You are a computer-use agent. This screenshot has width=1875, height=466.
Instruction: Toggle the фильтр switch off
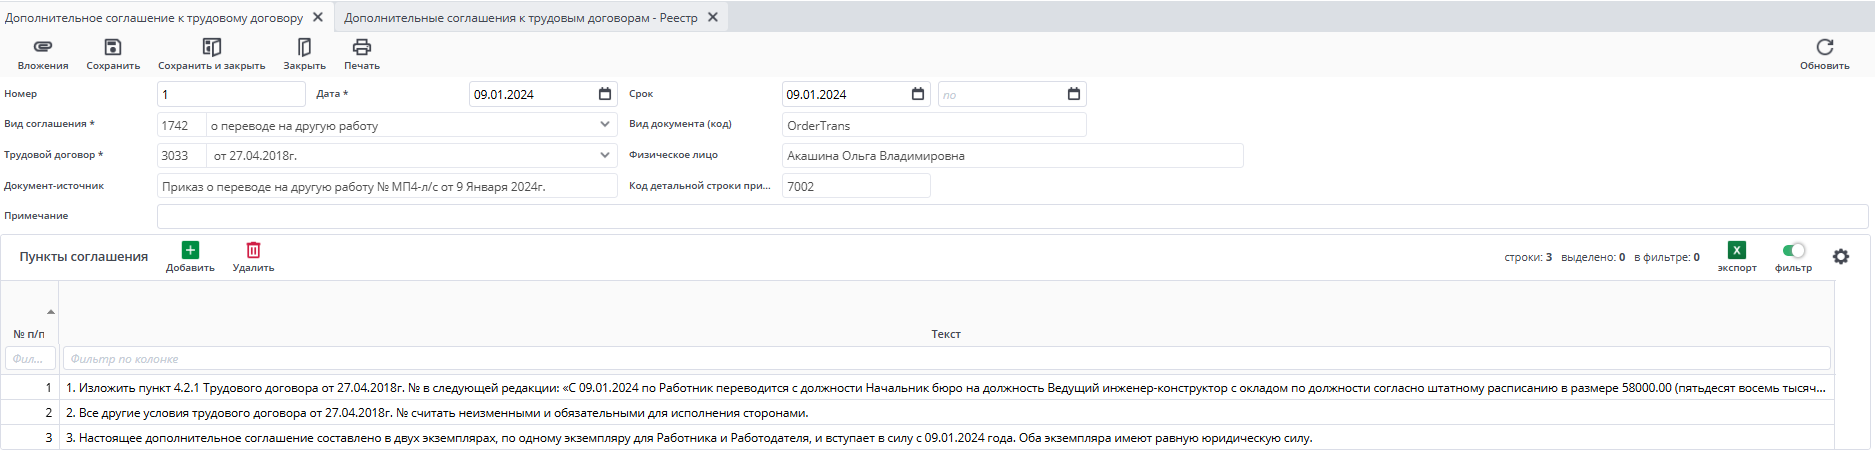(x=1794, y=251)
